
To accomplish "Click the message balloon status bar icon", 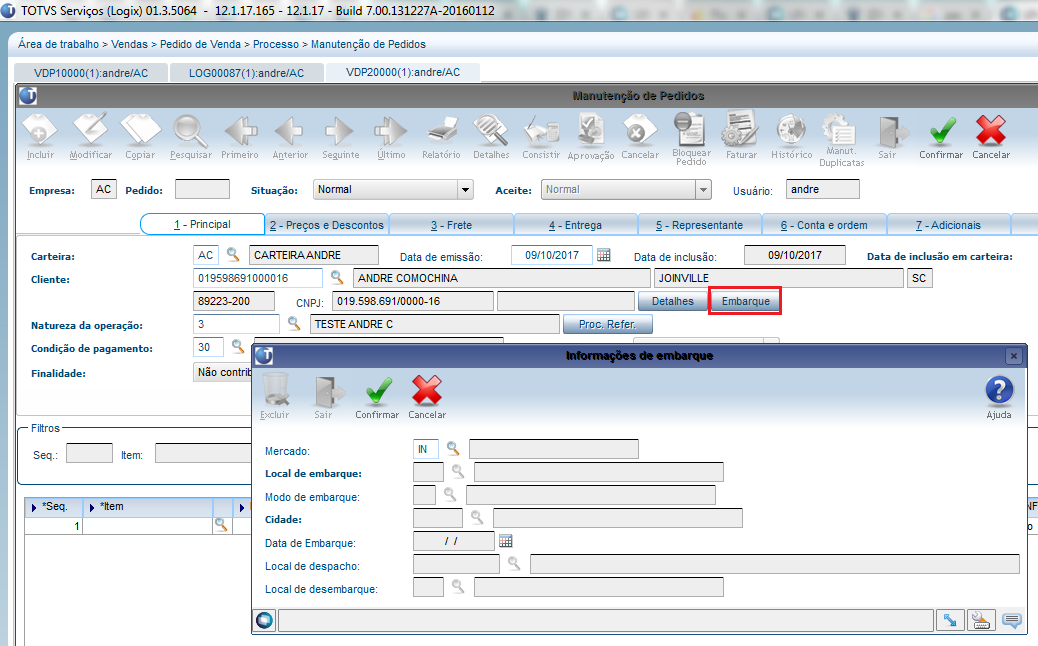I will point(1012,620).
